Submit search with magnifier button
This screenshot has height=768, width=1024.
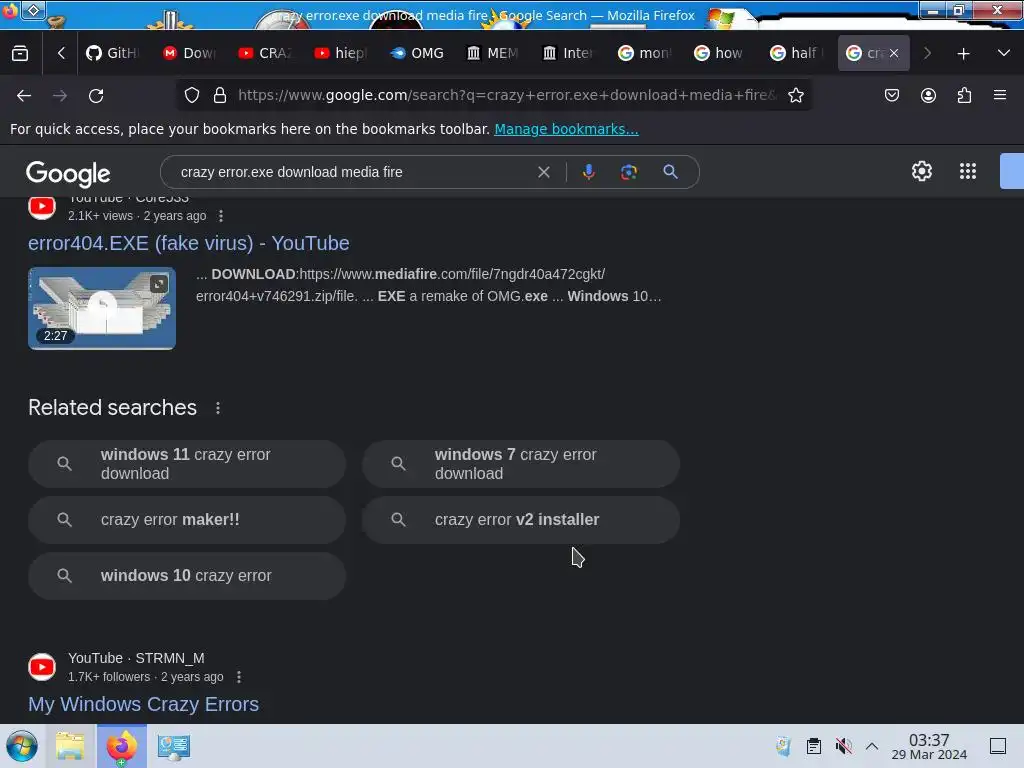click(x=670, y=172)
